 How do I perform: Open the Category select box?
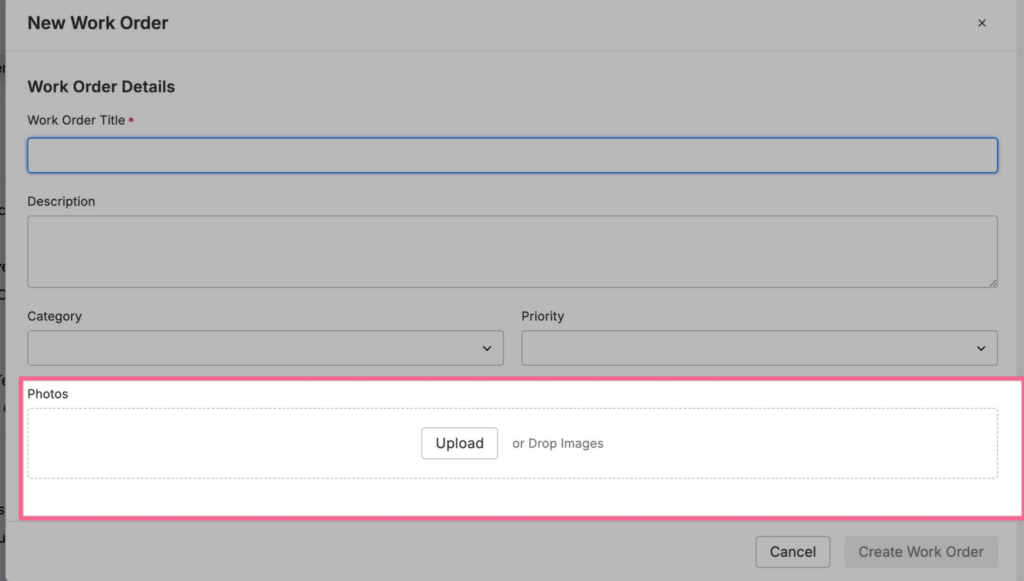(265, 348)
